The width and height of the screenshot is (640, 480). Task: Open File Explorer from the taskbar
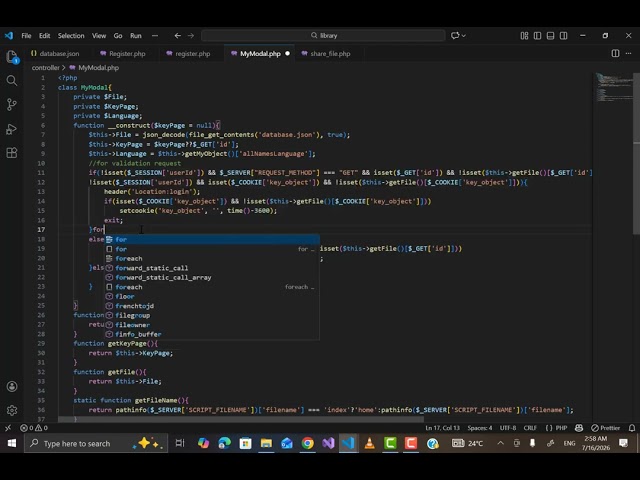coord(266,443)
